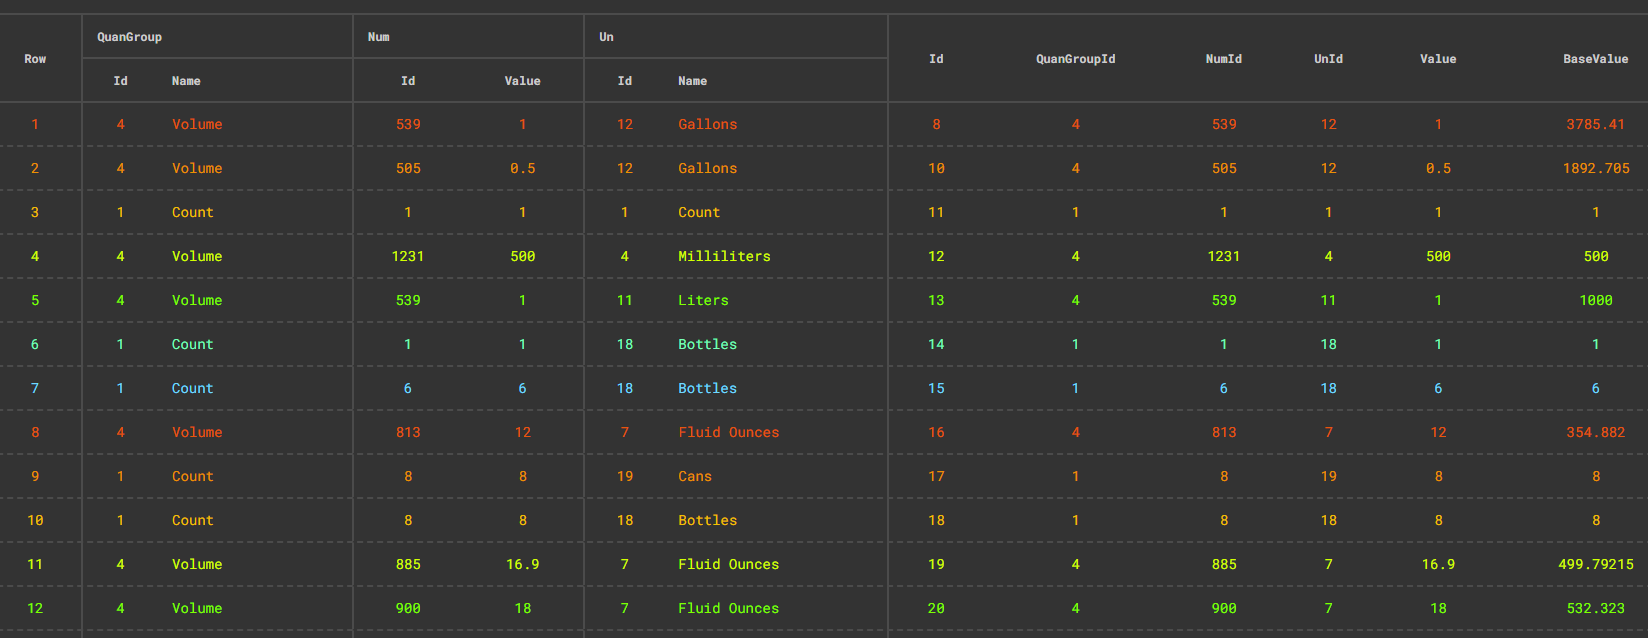Click the 354.882 base value cell

(1596, 432)
